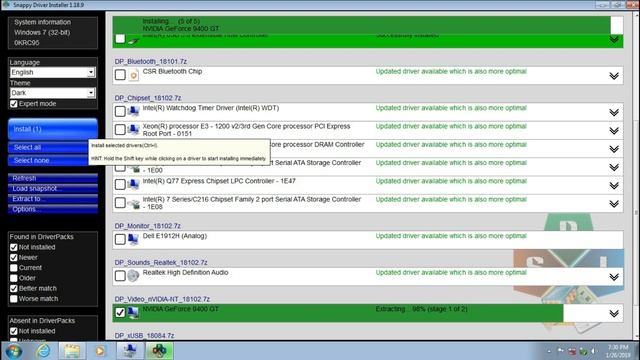Check the Xeon E3-1200 PCI Express Root Port checkbox
This screenshot has width=640, height=360.
pos(120,129)
